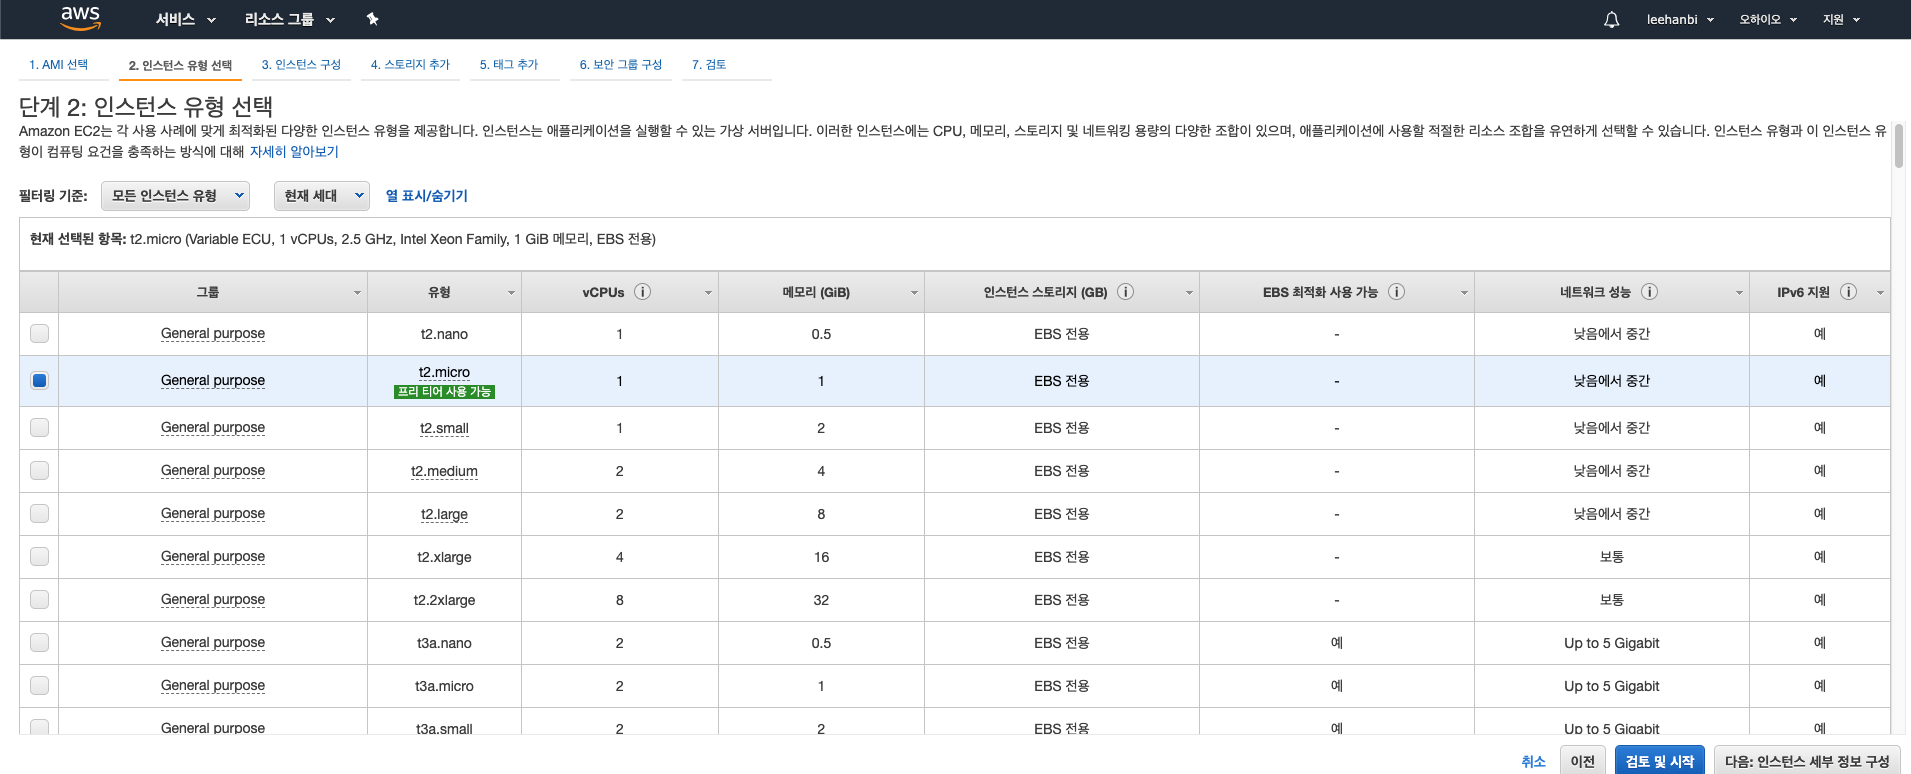Click the 자세히 알아보기 link

294,152
